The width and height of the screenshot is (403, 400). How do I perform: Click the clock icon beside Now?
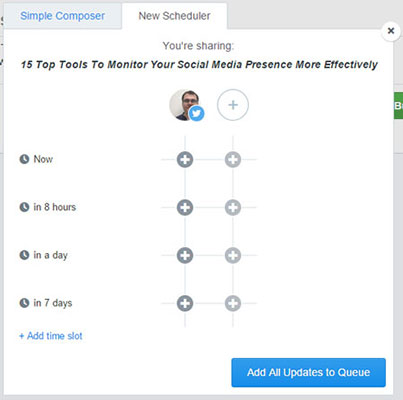pos(24,159)
